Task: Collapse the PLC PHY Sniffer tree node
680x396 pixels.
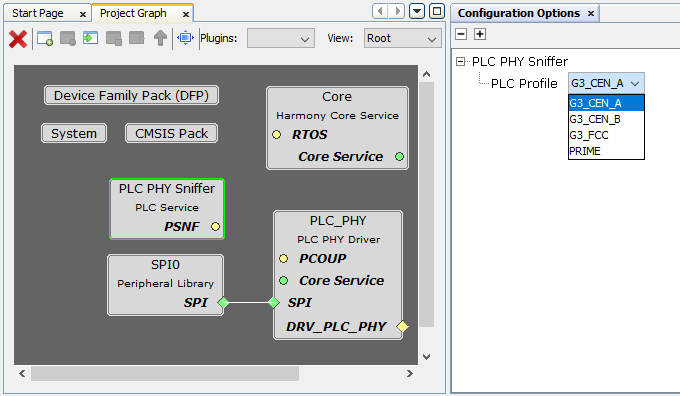Action: [x=461, y=62]
